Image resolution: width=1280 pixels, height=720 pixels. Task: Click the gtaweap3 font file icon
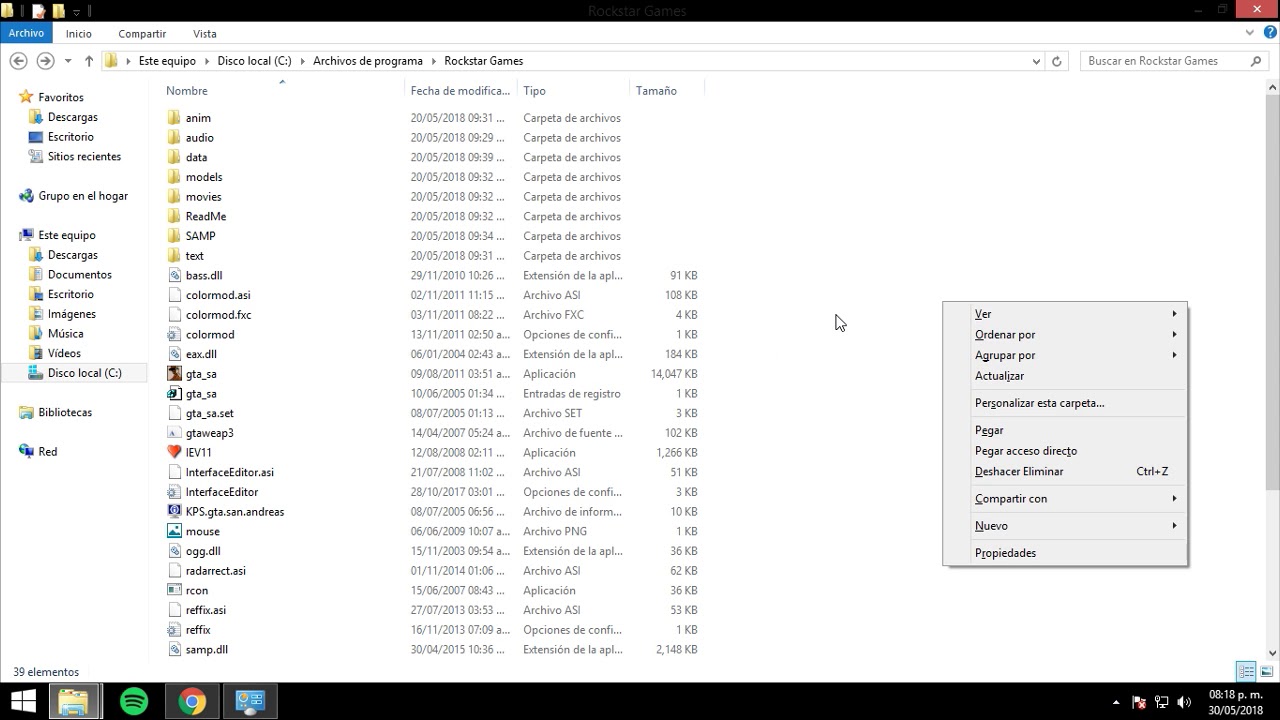174,433
